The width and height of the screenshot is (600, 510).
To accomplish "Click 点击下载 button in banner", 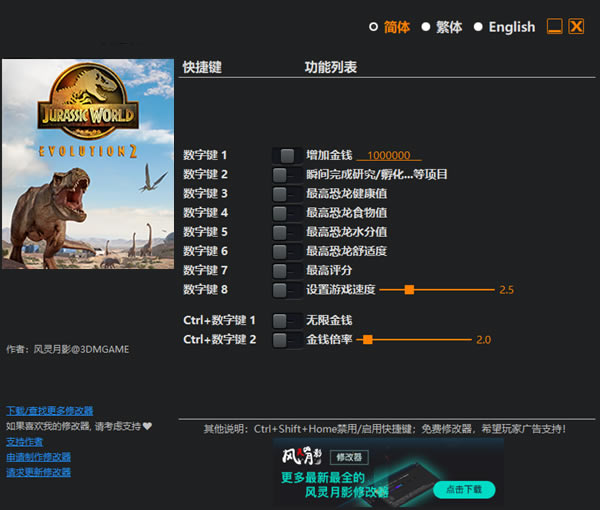I will [x=463, y=489].
